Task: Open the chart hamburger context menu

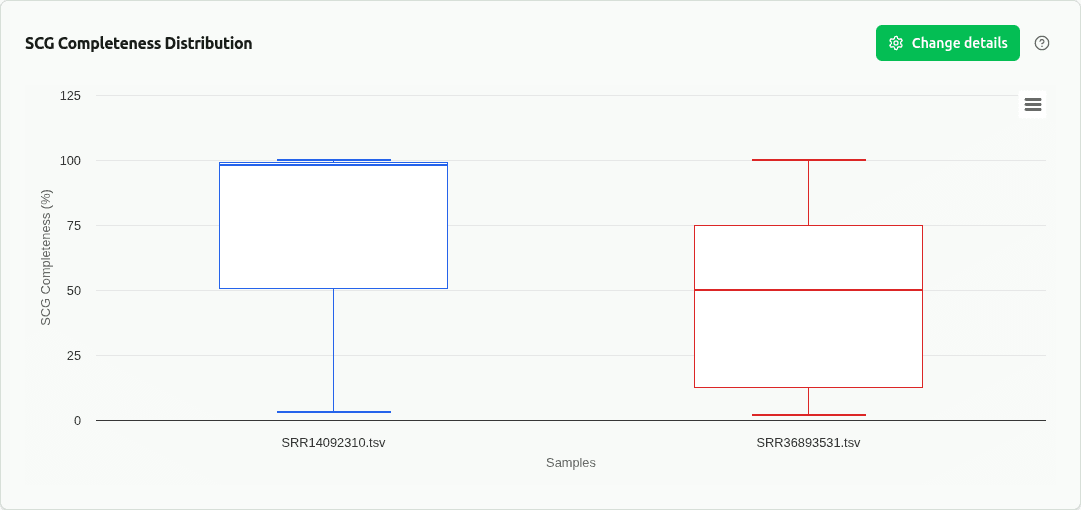Action: click(x=1033, y=104)
